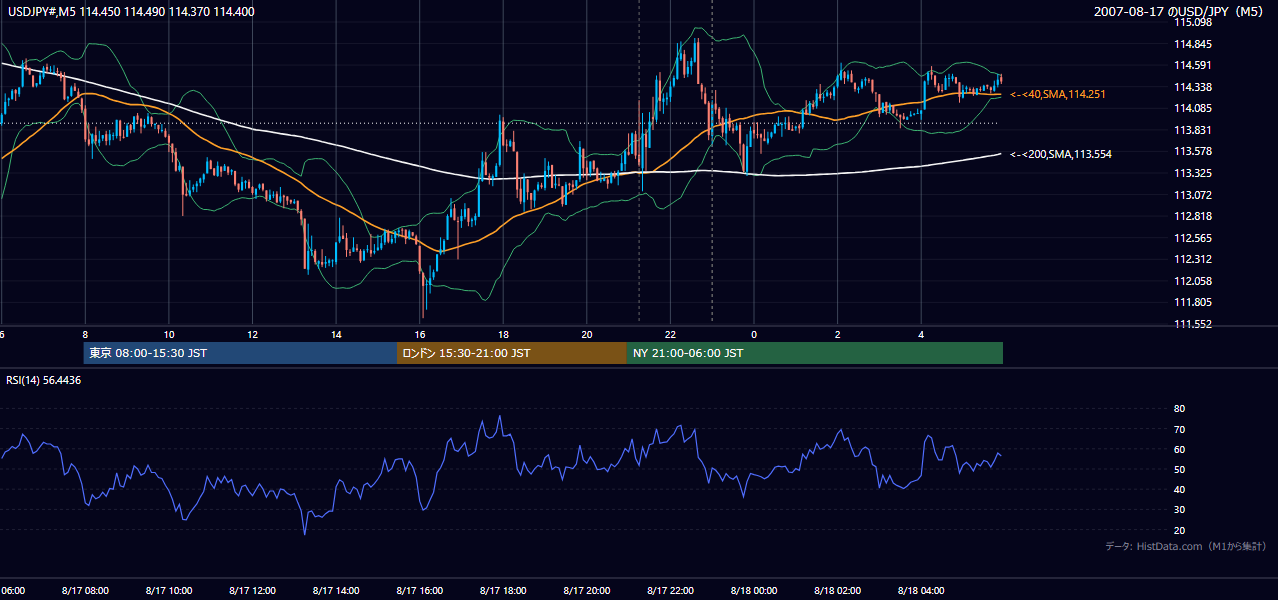Click the 8/17 18:00 time axis label

tap(503, 591)
